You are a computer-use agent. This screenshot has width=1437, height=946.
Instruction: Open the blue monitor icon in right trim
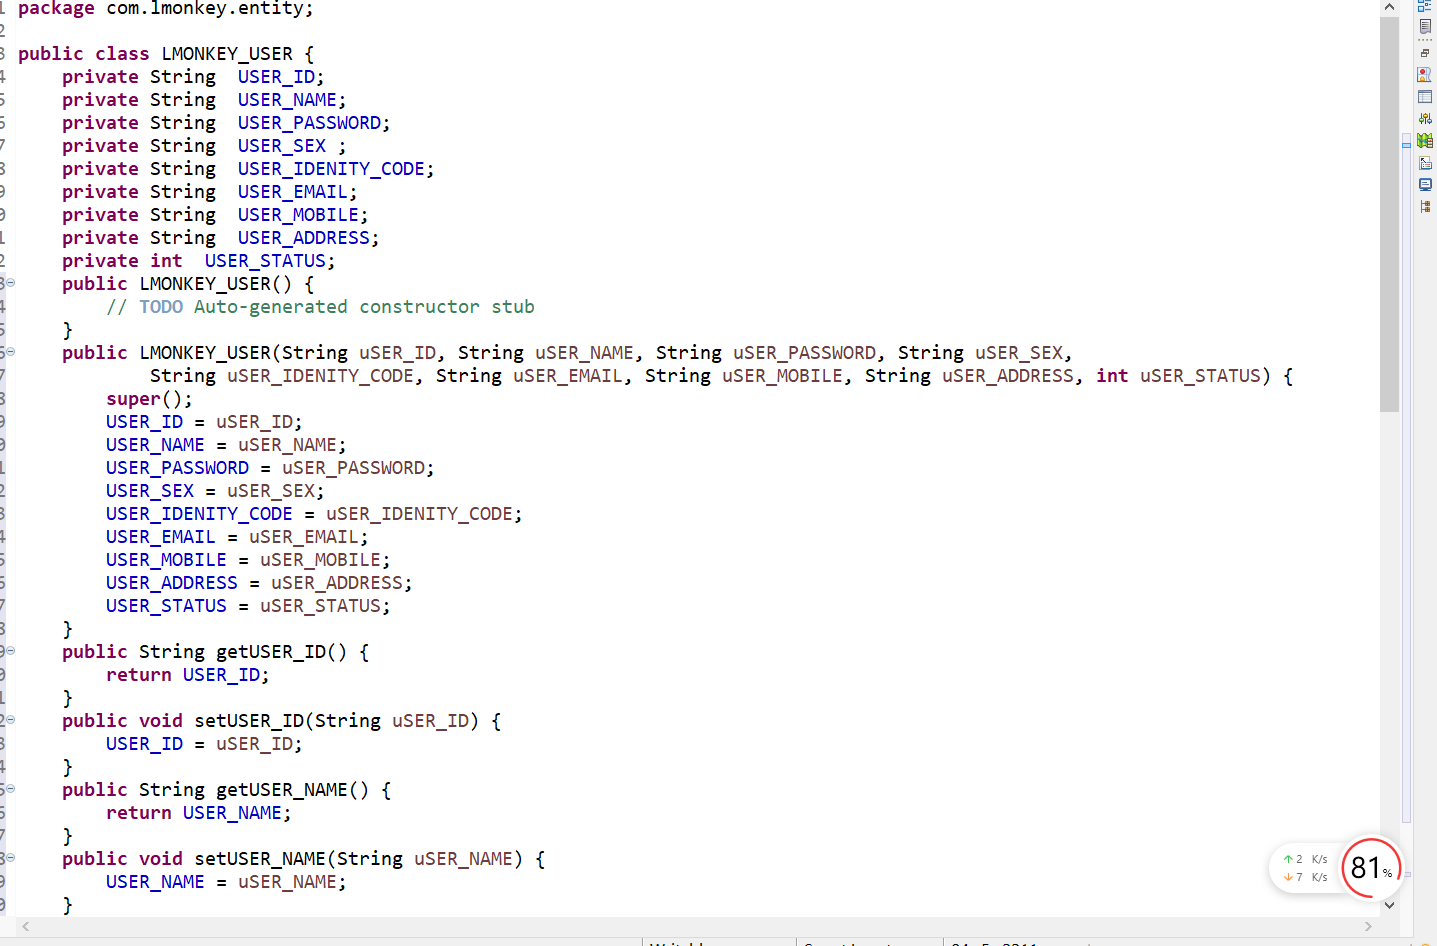tap(1425, 185)
